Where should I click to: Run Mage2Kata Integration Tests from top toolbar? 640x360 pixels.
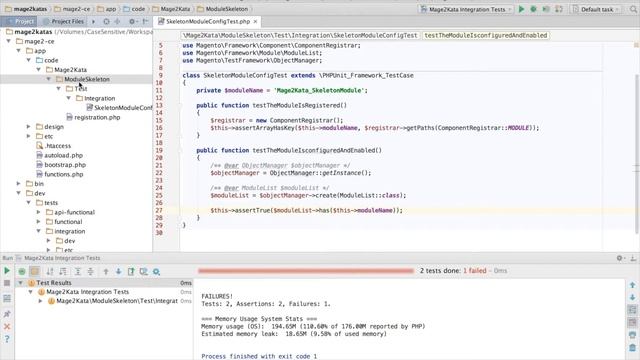pos(521,9)
